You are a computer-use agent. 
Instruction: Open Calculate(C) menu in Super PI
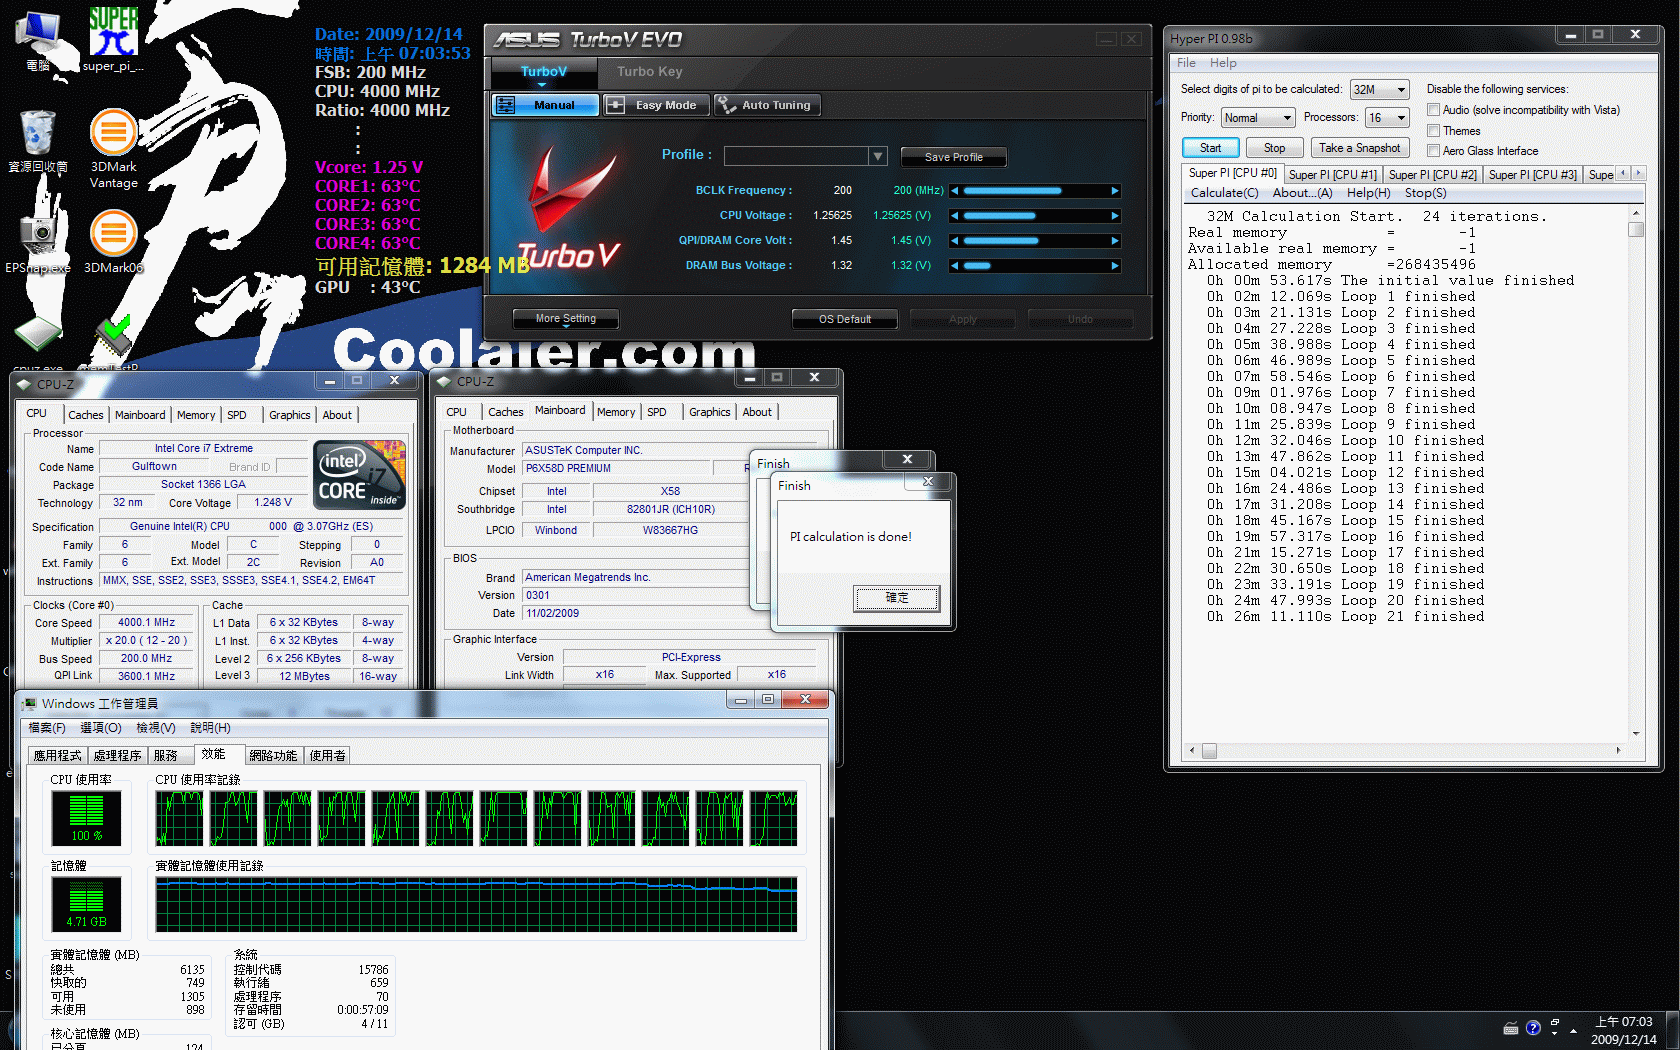(1225, 193)
